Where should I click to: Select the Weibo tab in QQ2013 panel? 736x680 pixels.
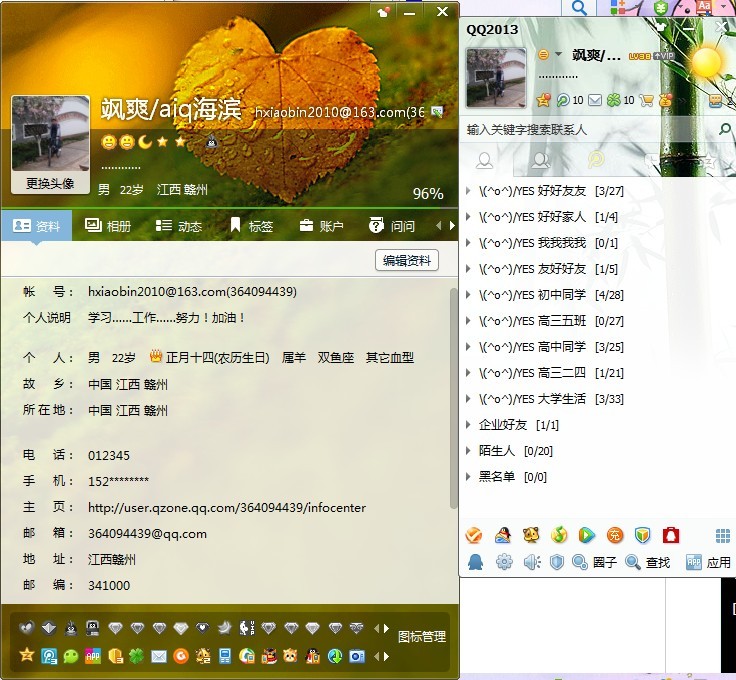[596, 160]
